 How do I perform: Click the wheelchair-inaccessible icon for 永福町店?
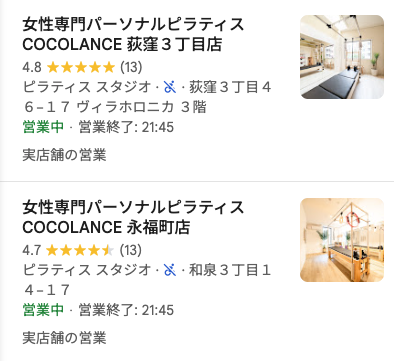(170, 270)
